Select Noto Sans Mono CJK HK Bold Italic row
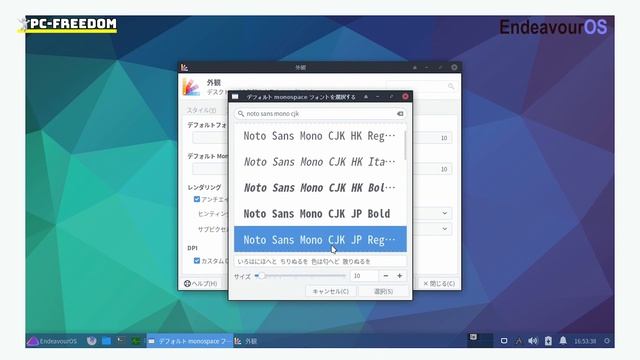This screenshot has width=640, height=360. [x=320, y=188]
